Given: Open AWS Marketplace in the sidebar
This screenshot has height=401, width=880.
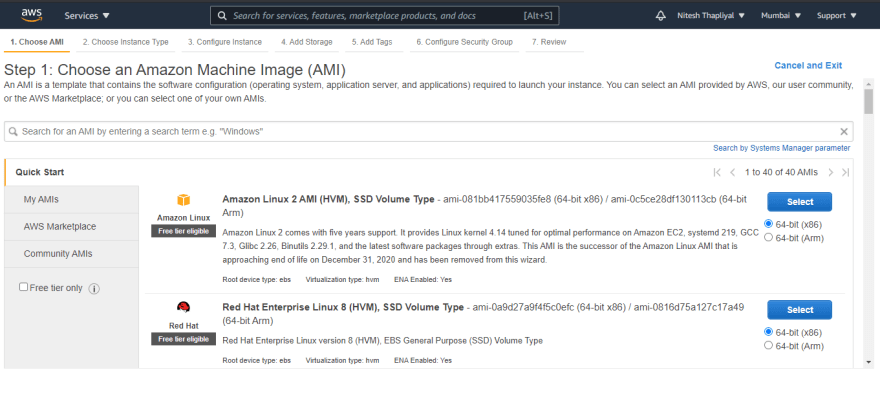Looking at the screenshot, I should pos(71,227).
